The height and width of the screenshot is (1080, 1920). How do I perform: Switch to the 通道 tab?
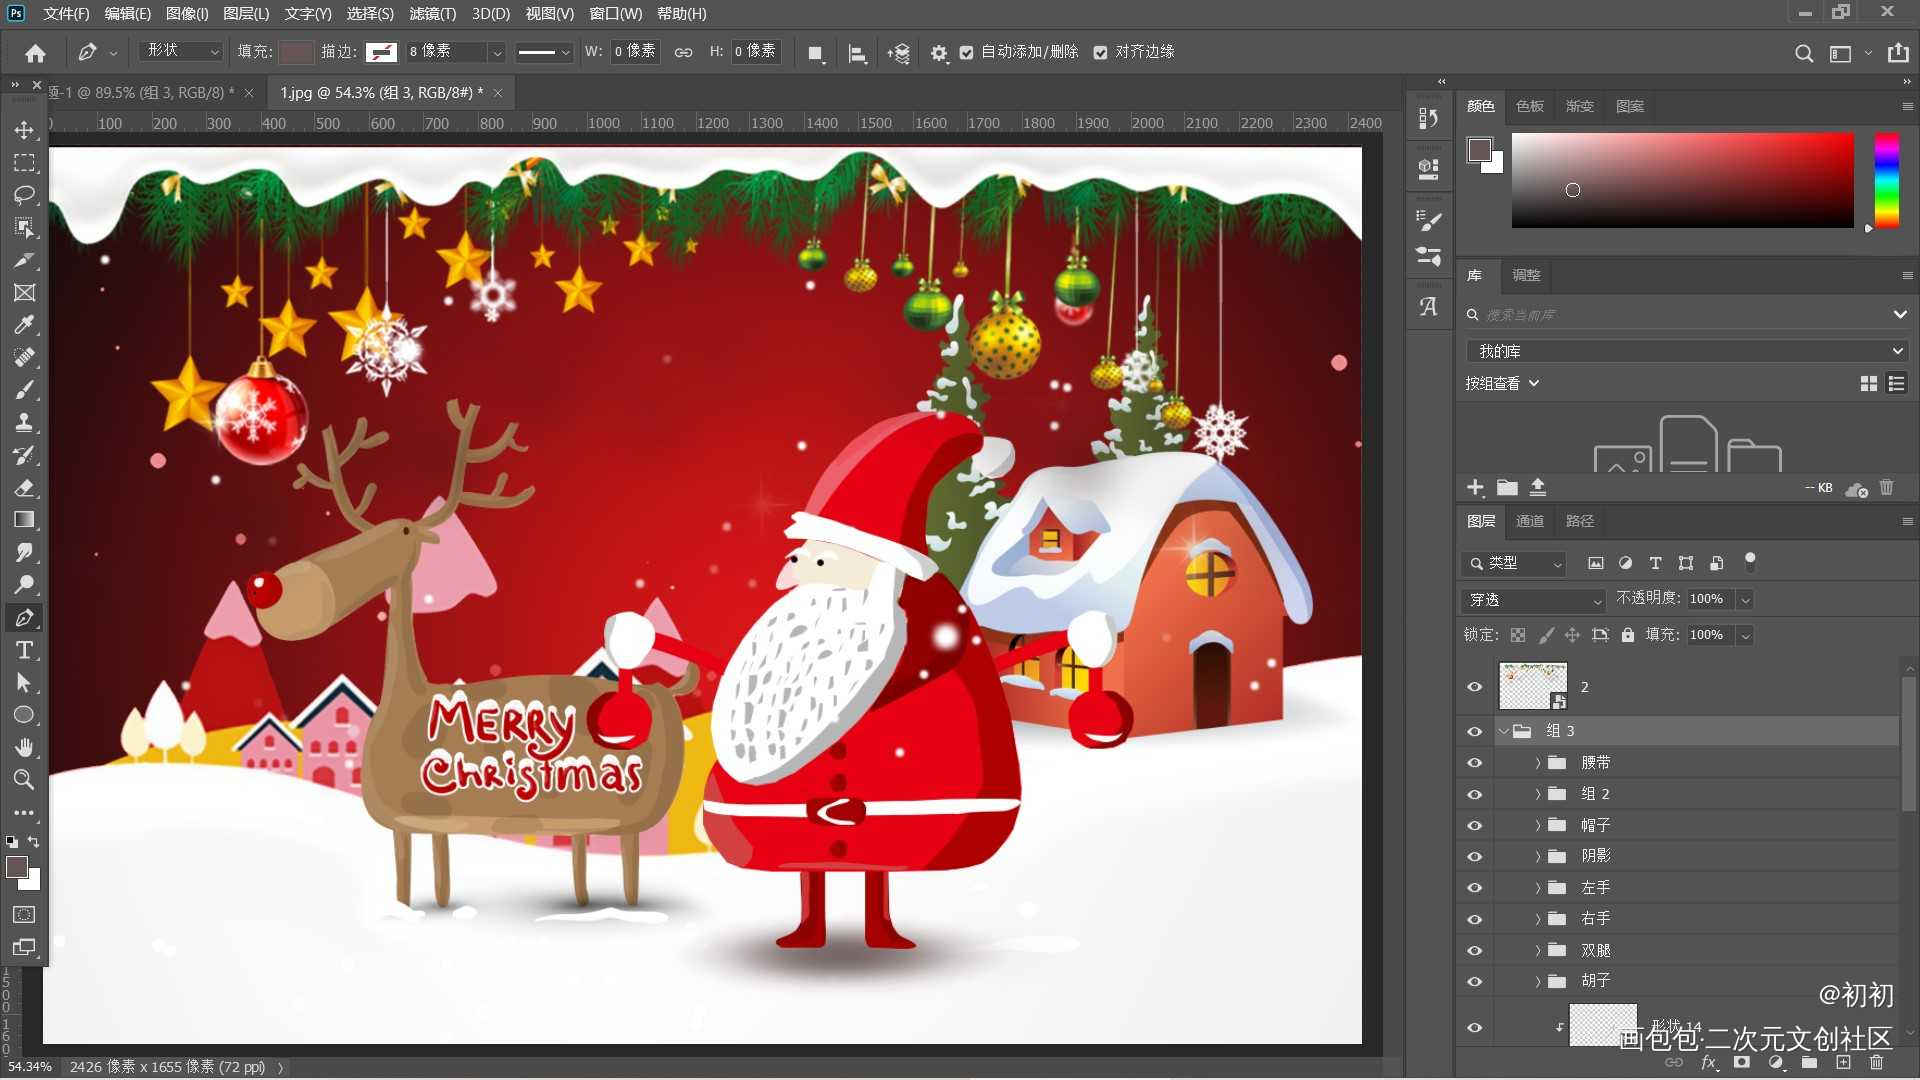click(1529, 521)
